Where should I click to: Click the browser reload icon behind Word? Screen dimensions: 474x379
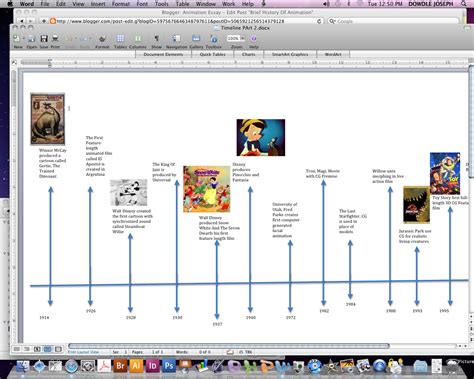pyautogui.click(x=319, y=21)
